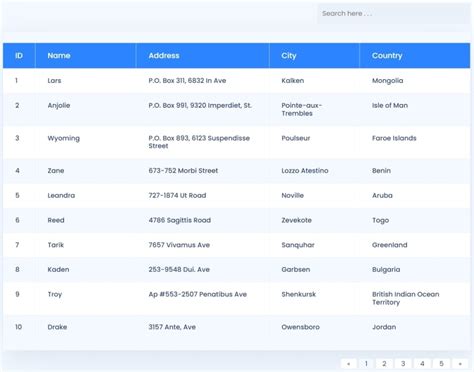Click address P.O. Box 991, 9320 Imperdiet, St.
The height and width of the screenshot is (372, 474).
(200, 106)
